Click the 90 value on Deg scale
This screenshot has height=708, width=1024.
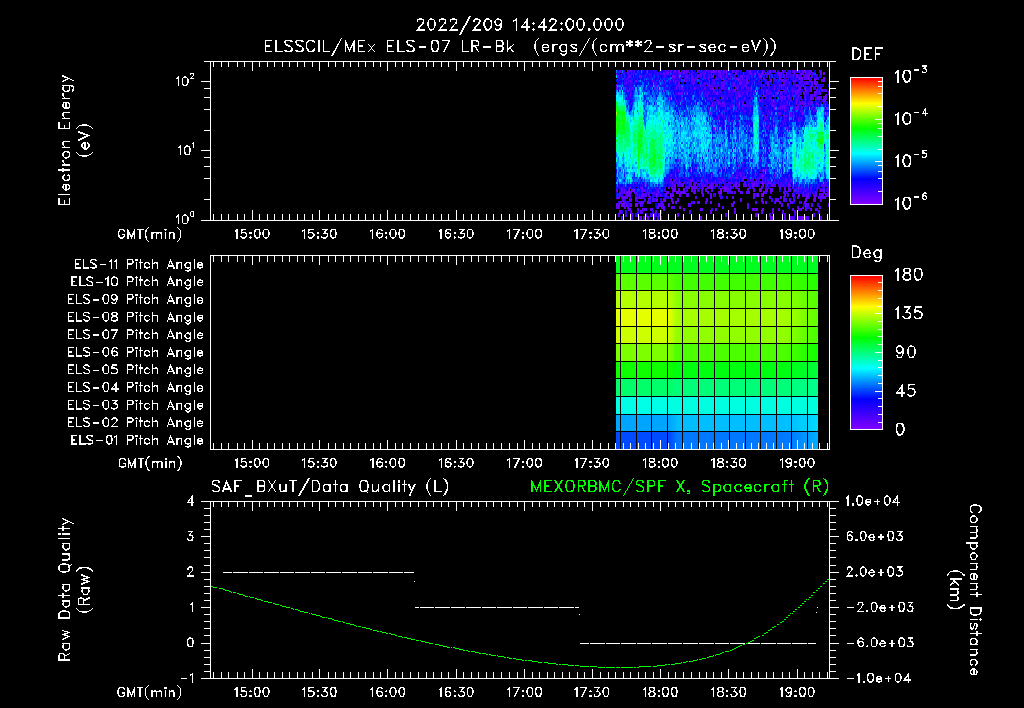coord(906,352)
